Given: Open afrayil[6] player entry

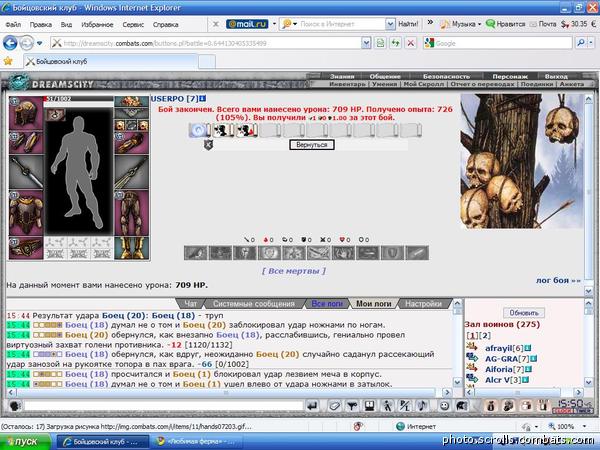Looking at the screenshot, I should click(504, 348).
